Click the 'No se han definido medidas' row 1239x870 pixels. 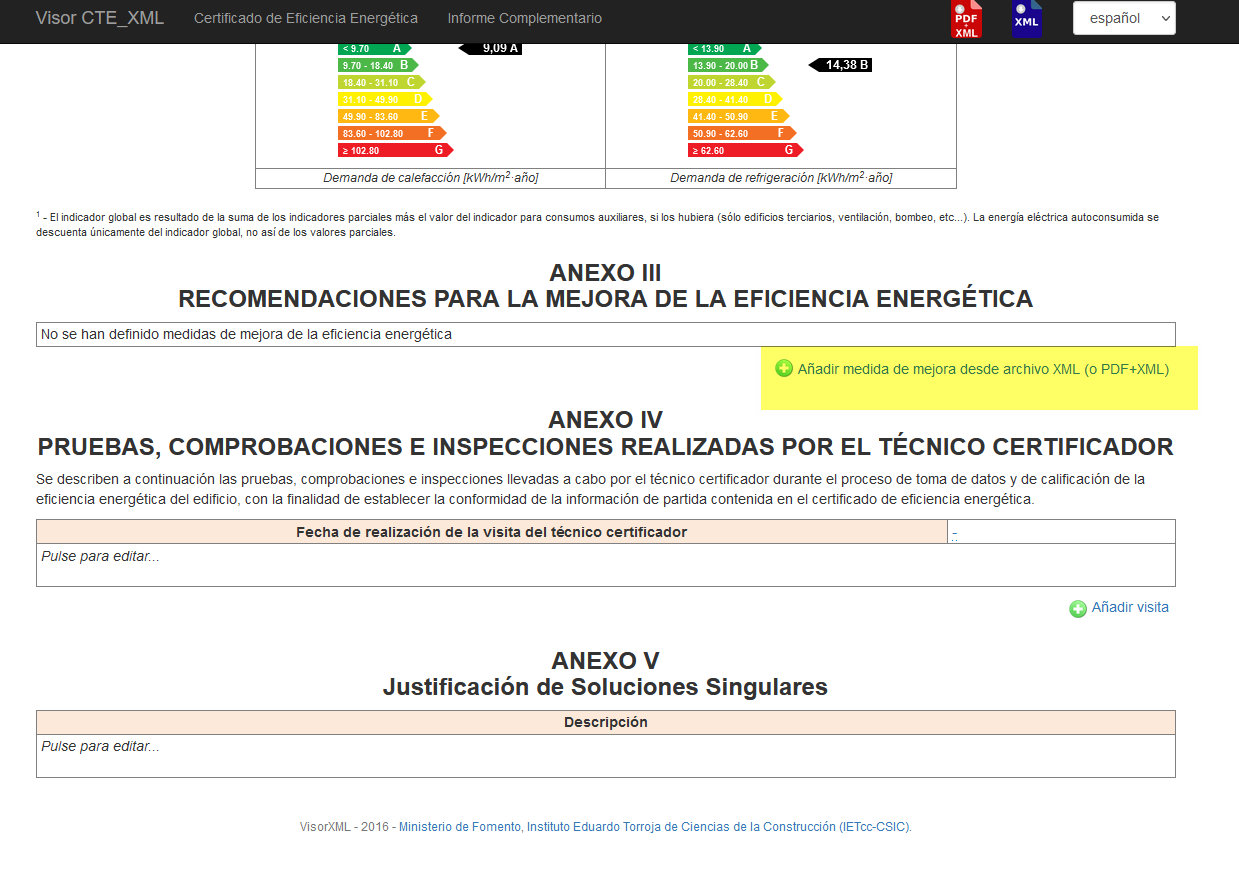[x=605, y=334]
